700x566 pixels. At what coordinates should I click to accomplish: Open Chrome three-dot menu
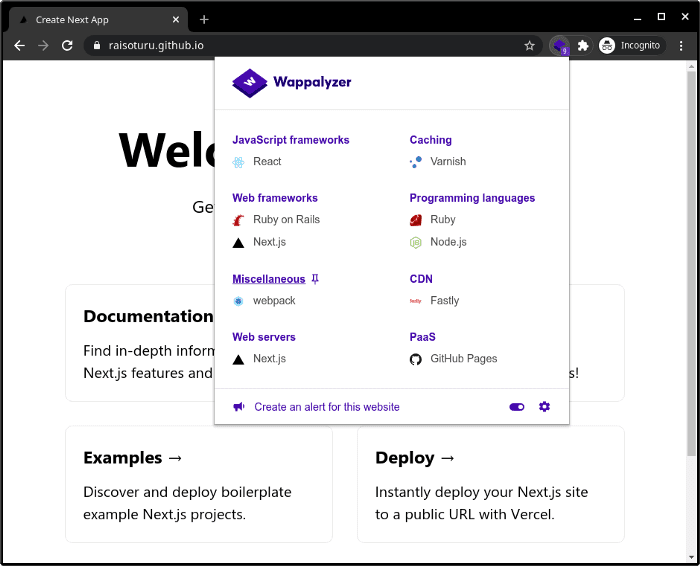coord(681,46)
